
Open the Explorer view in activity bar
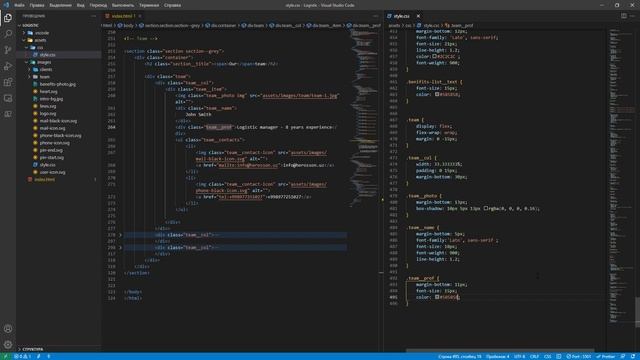[8, 18]
